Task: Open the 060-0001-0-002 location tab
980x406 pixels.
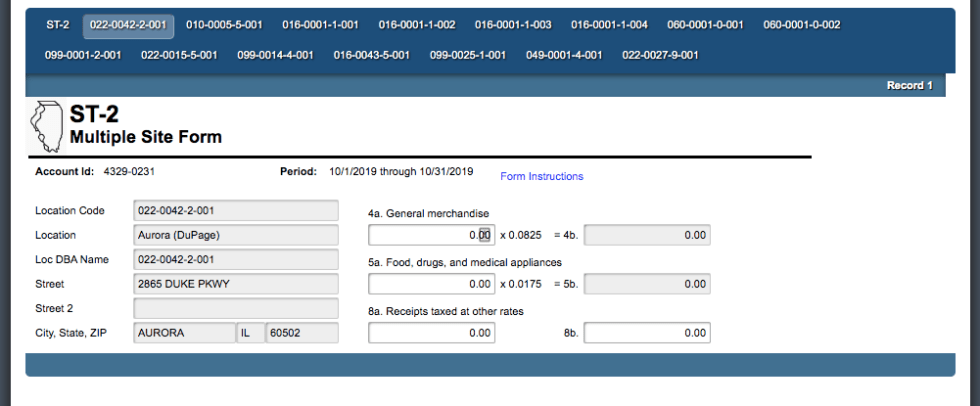Action: [801, 25]
